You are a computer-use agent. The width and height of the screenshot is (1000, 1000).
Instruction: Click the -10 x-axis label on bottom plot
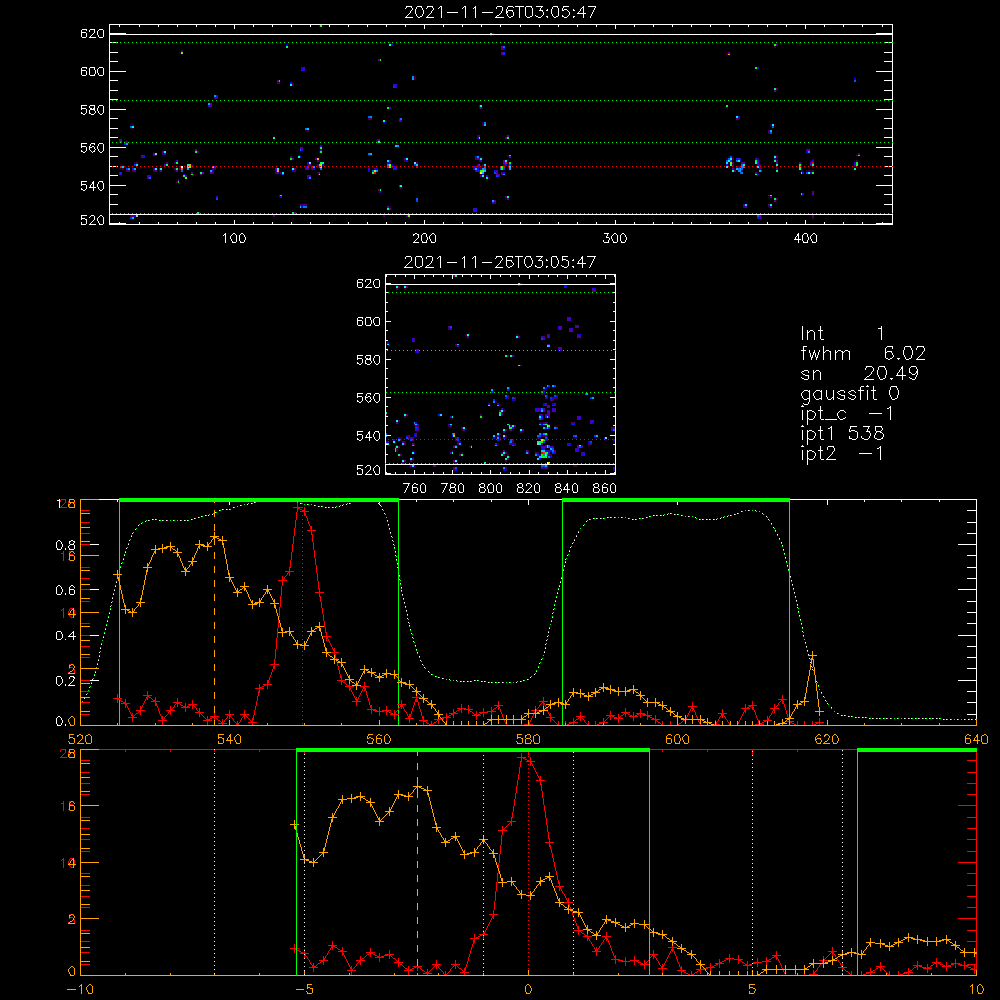tap(80, 989)
